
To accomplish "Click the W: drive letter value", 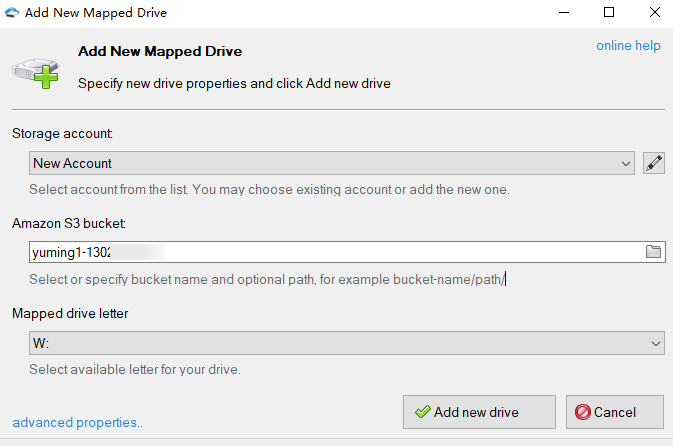I will (41, 343).
